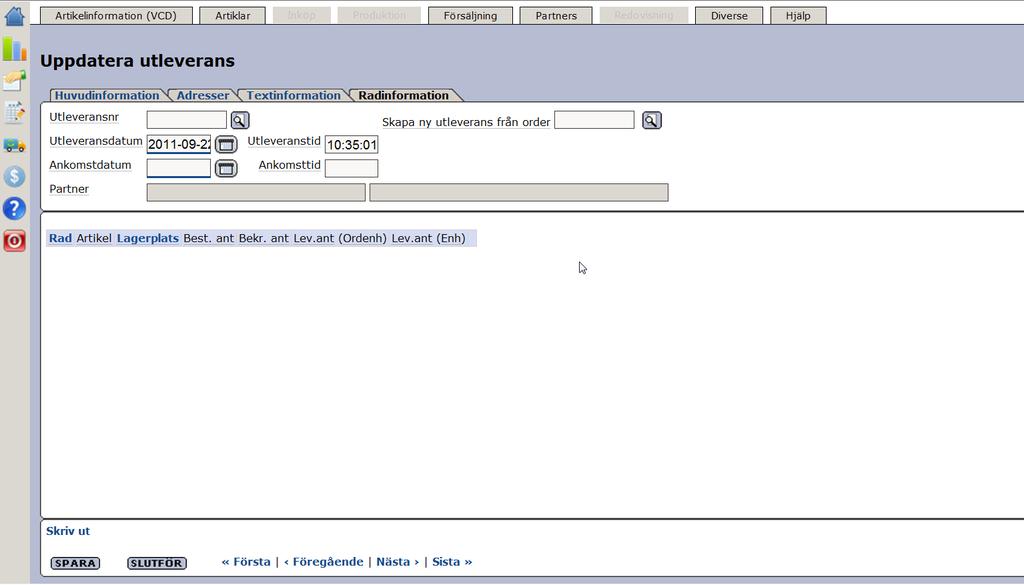The width and height of the screenshot is (1024, 585).
Task: Click the Ankomstdatum field label
Action: (x=90, y=165)
